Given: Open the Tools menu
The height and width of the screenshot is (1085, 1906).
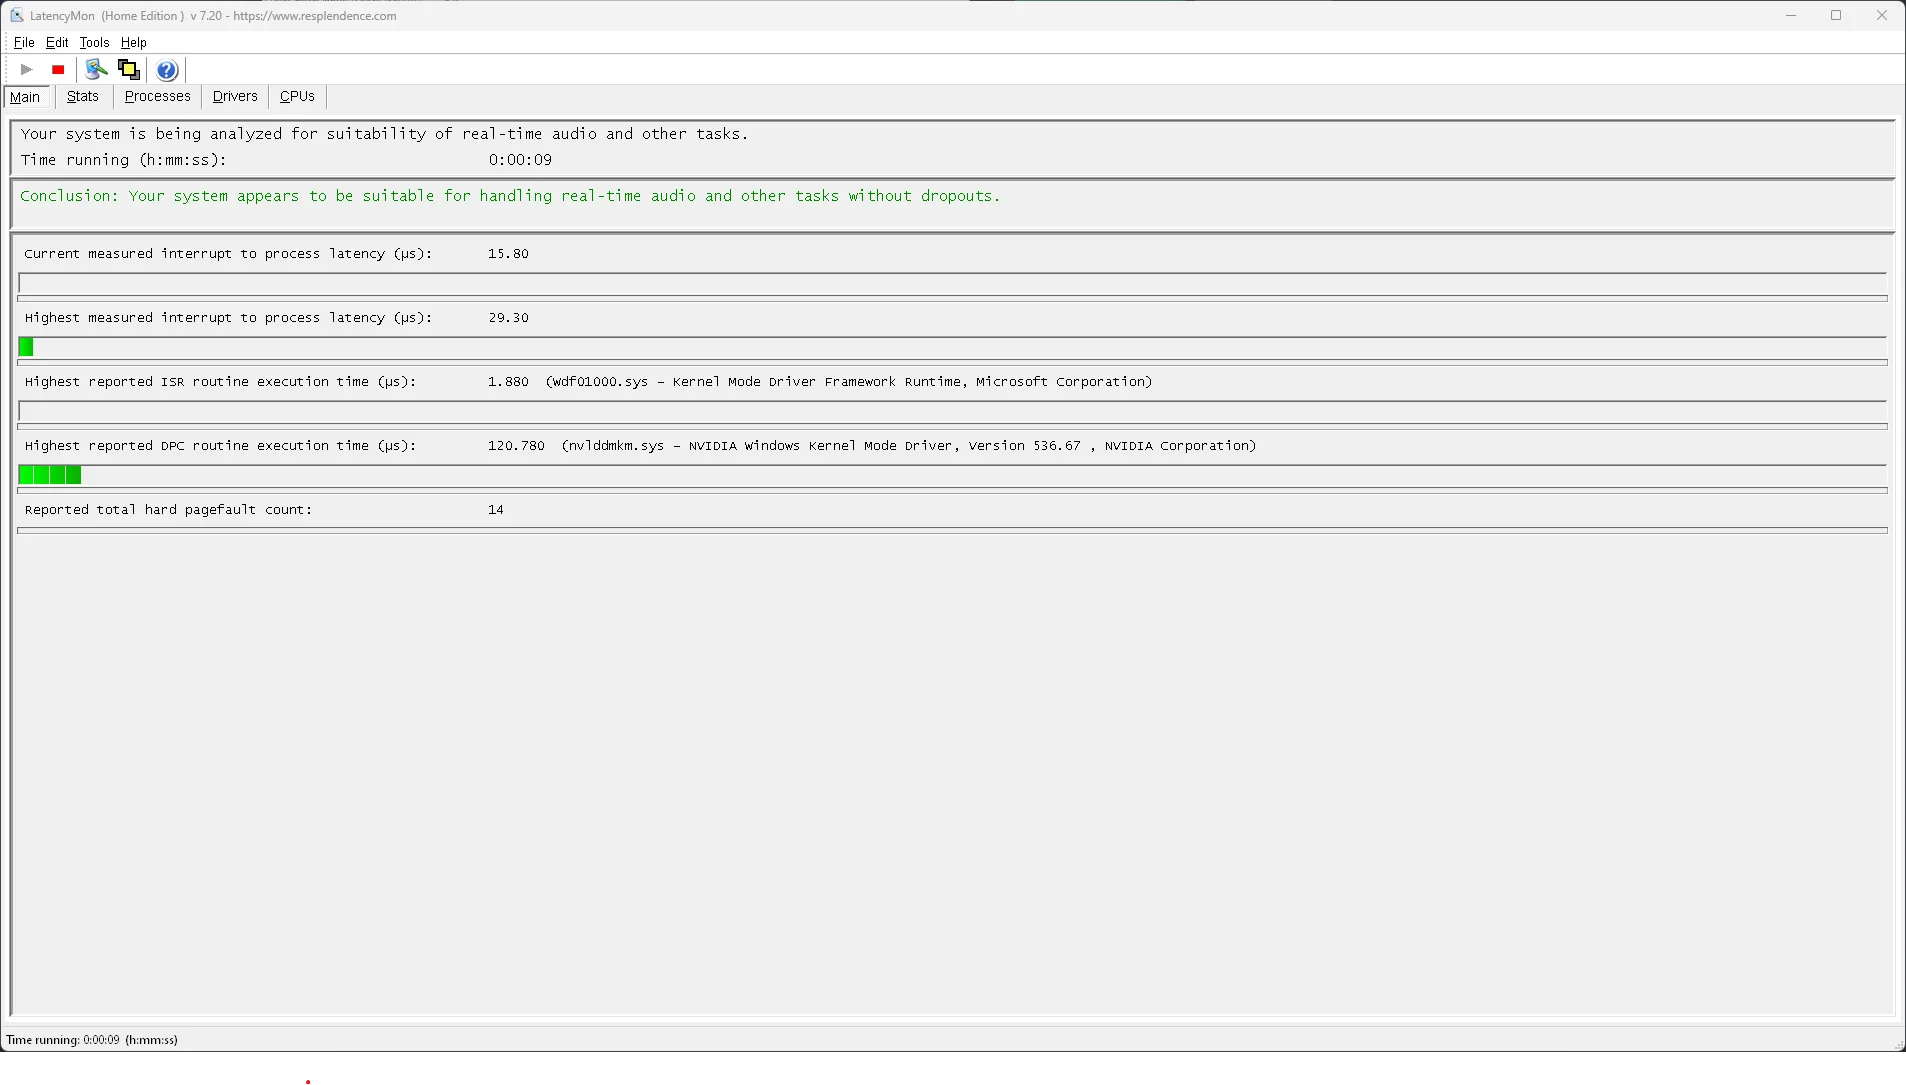Looking at the screenshot, I should click(94, 43).
